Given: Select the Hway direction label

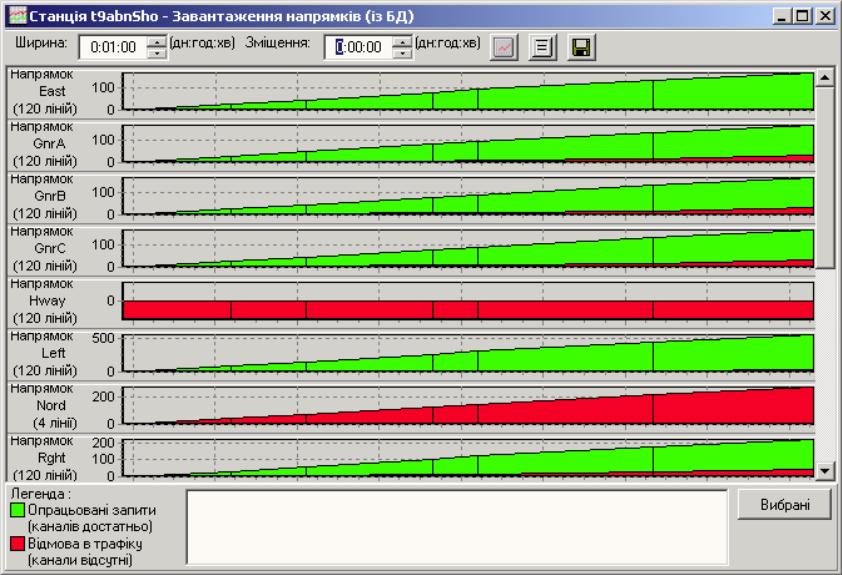Looking at the screenshot, I should pos(47,301).
